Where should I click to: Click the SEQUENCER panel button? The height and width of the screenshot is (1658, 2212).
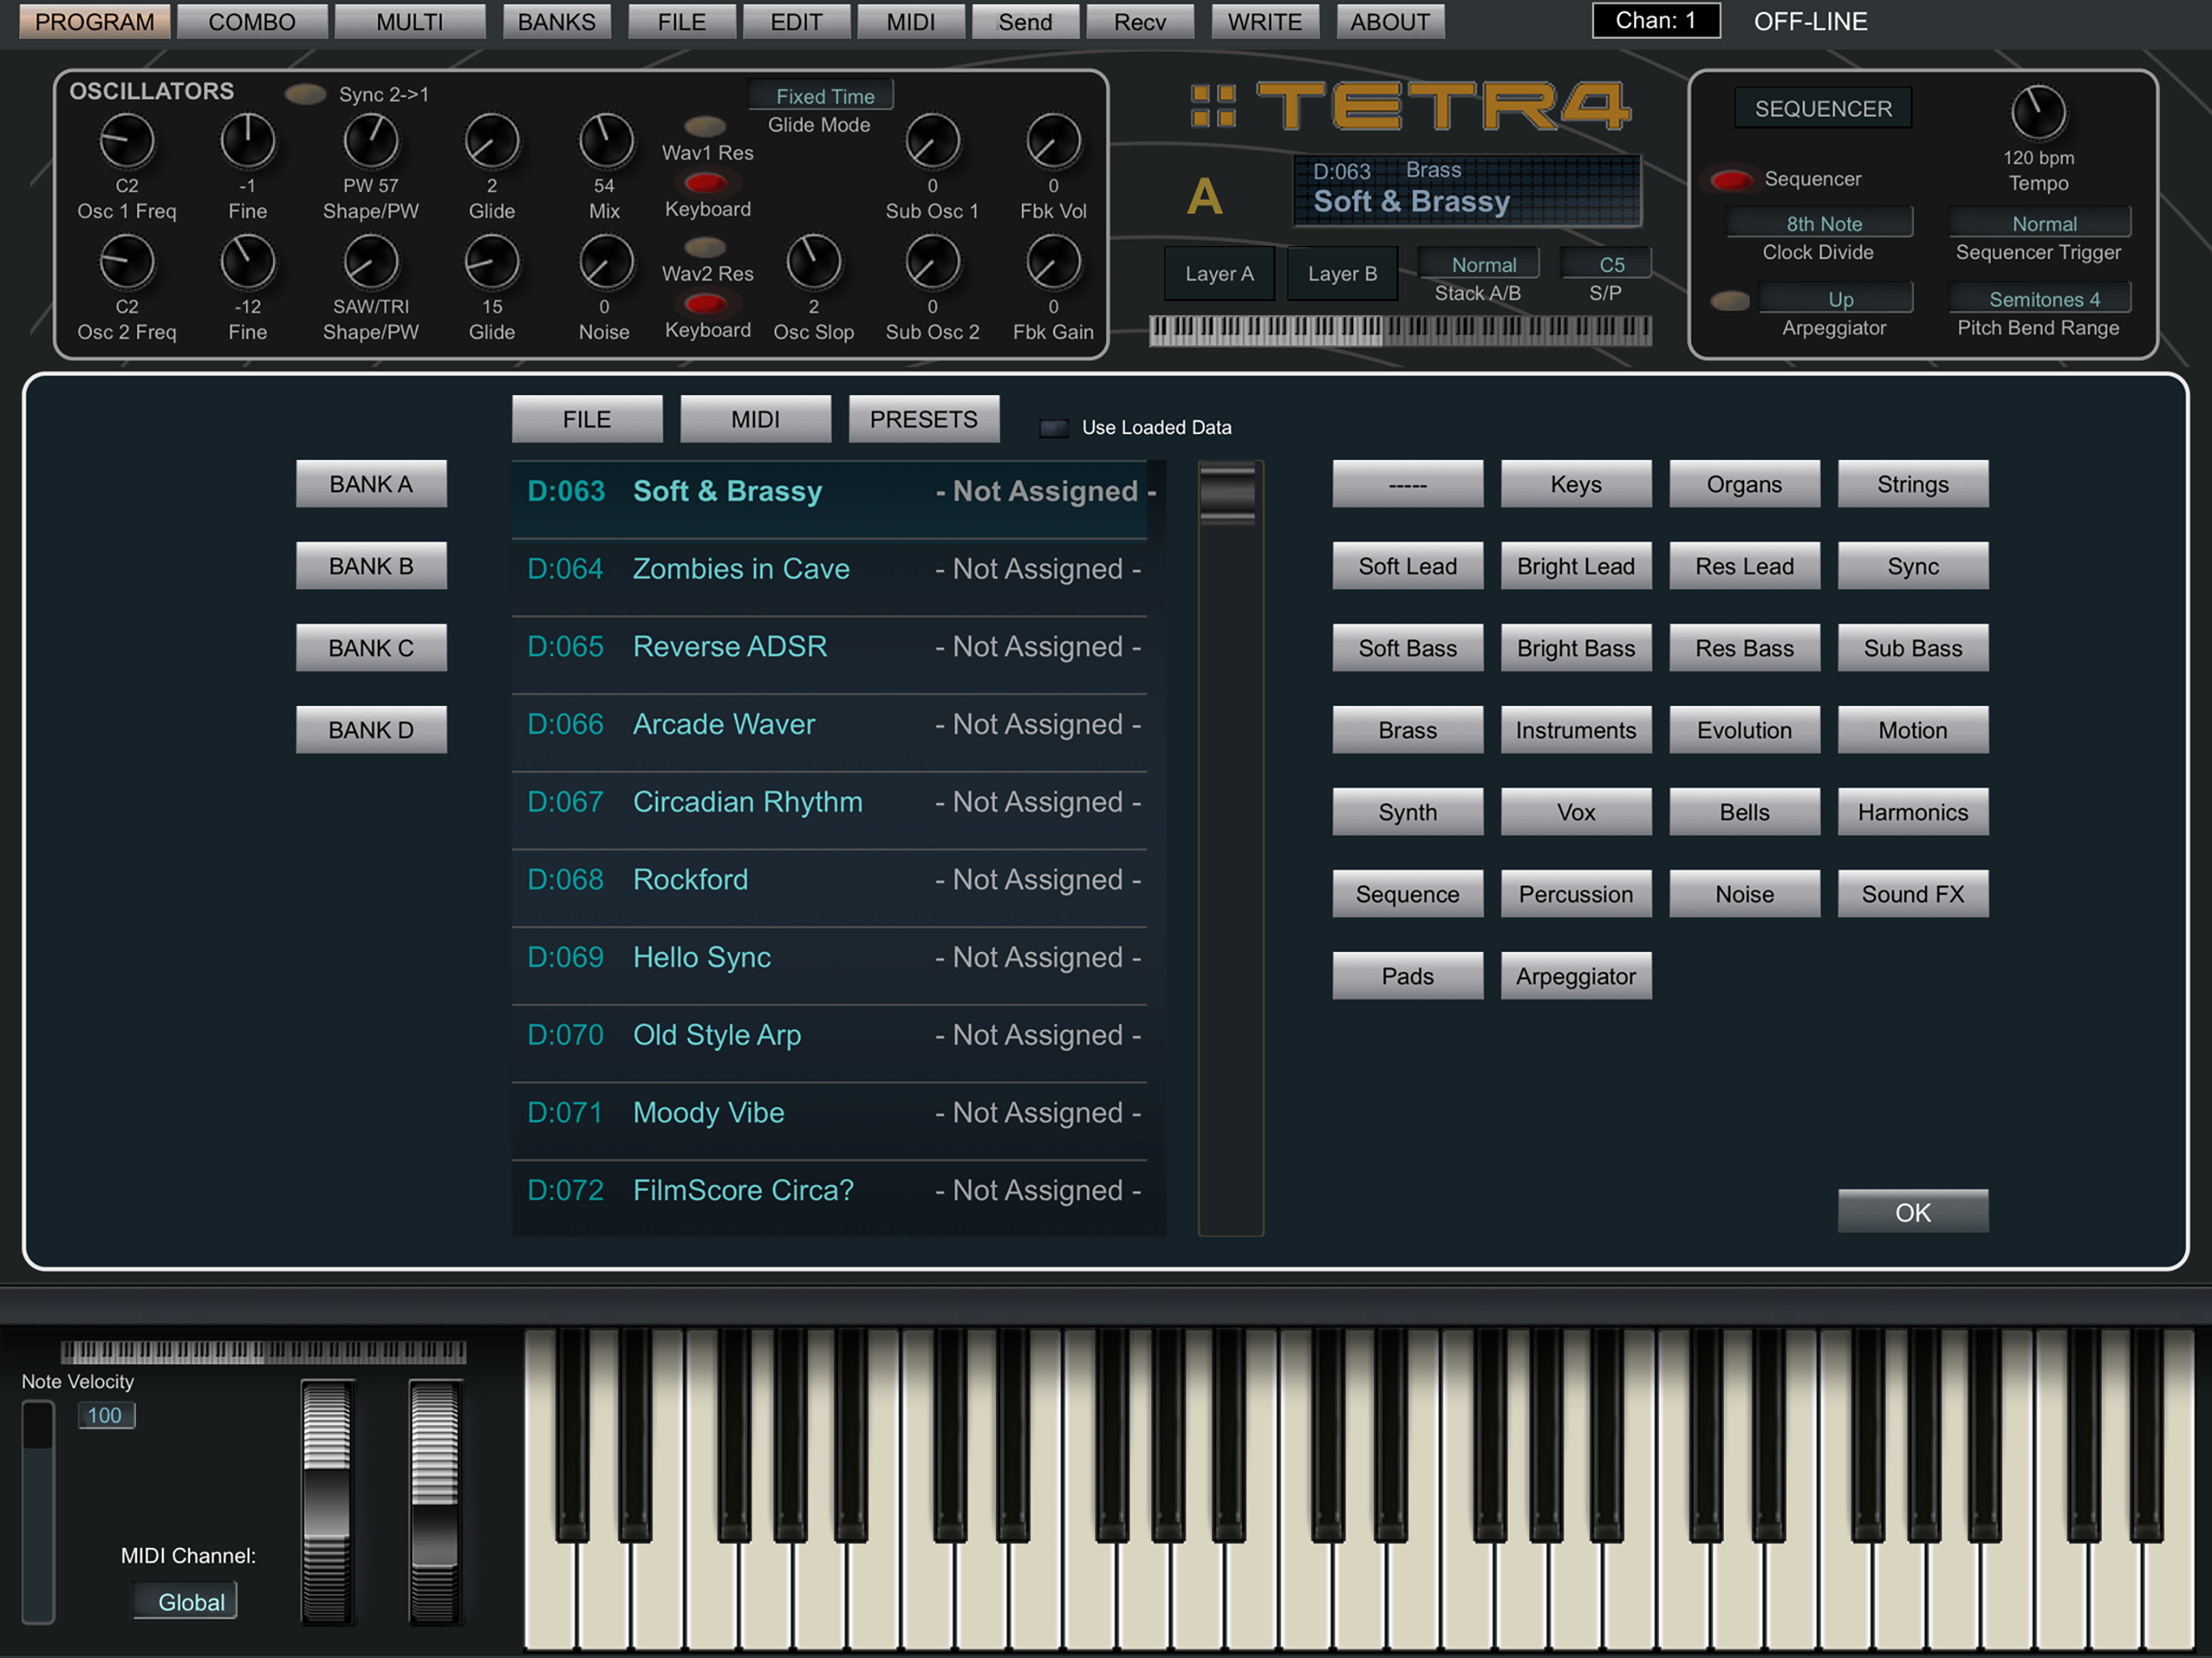(1823, 108)
